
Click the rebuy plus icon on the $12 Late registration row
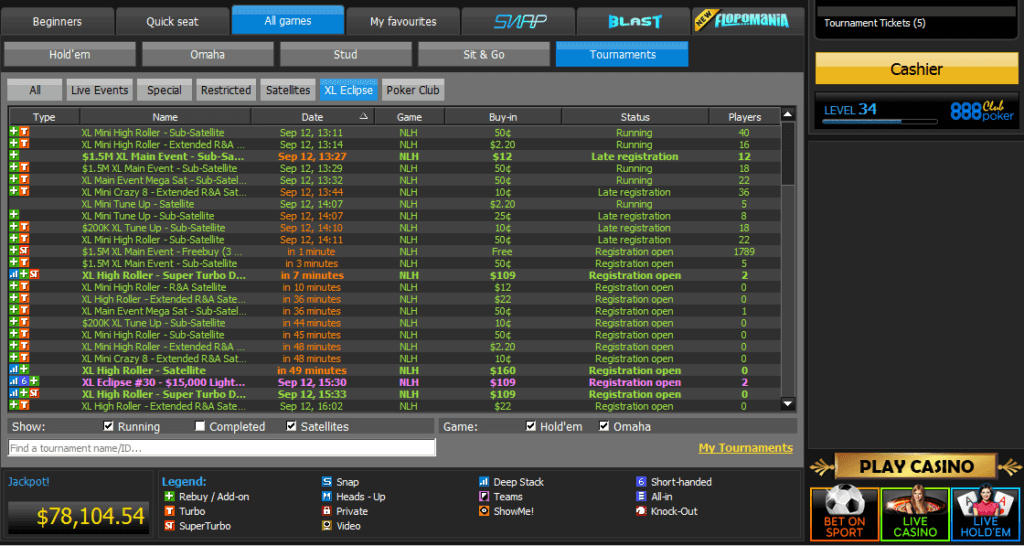click(x=14, y=156)
